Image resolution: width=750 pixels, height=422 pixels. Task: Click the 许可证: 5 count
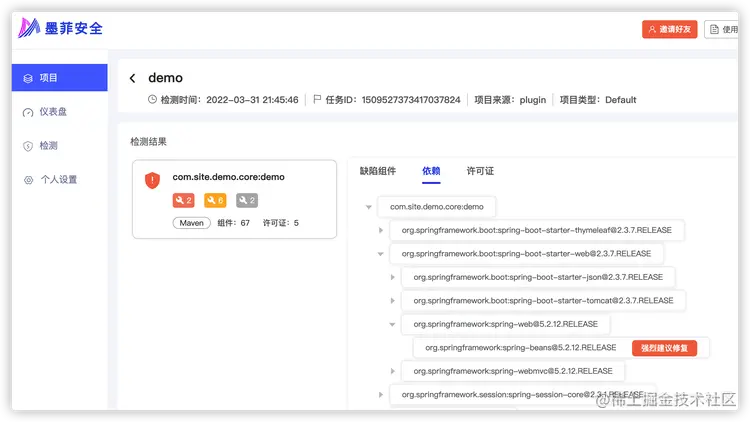(281, 223)
